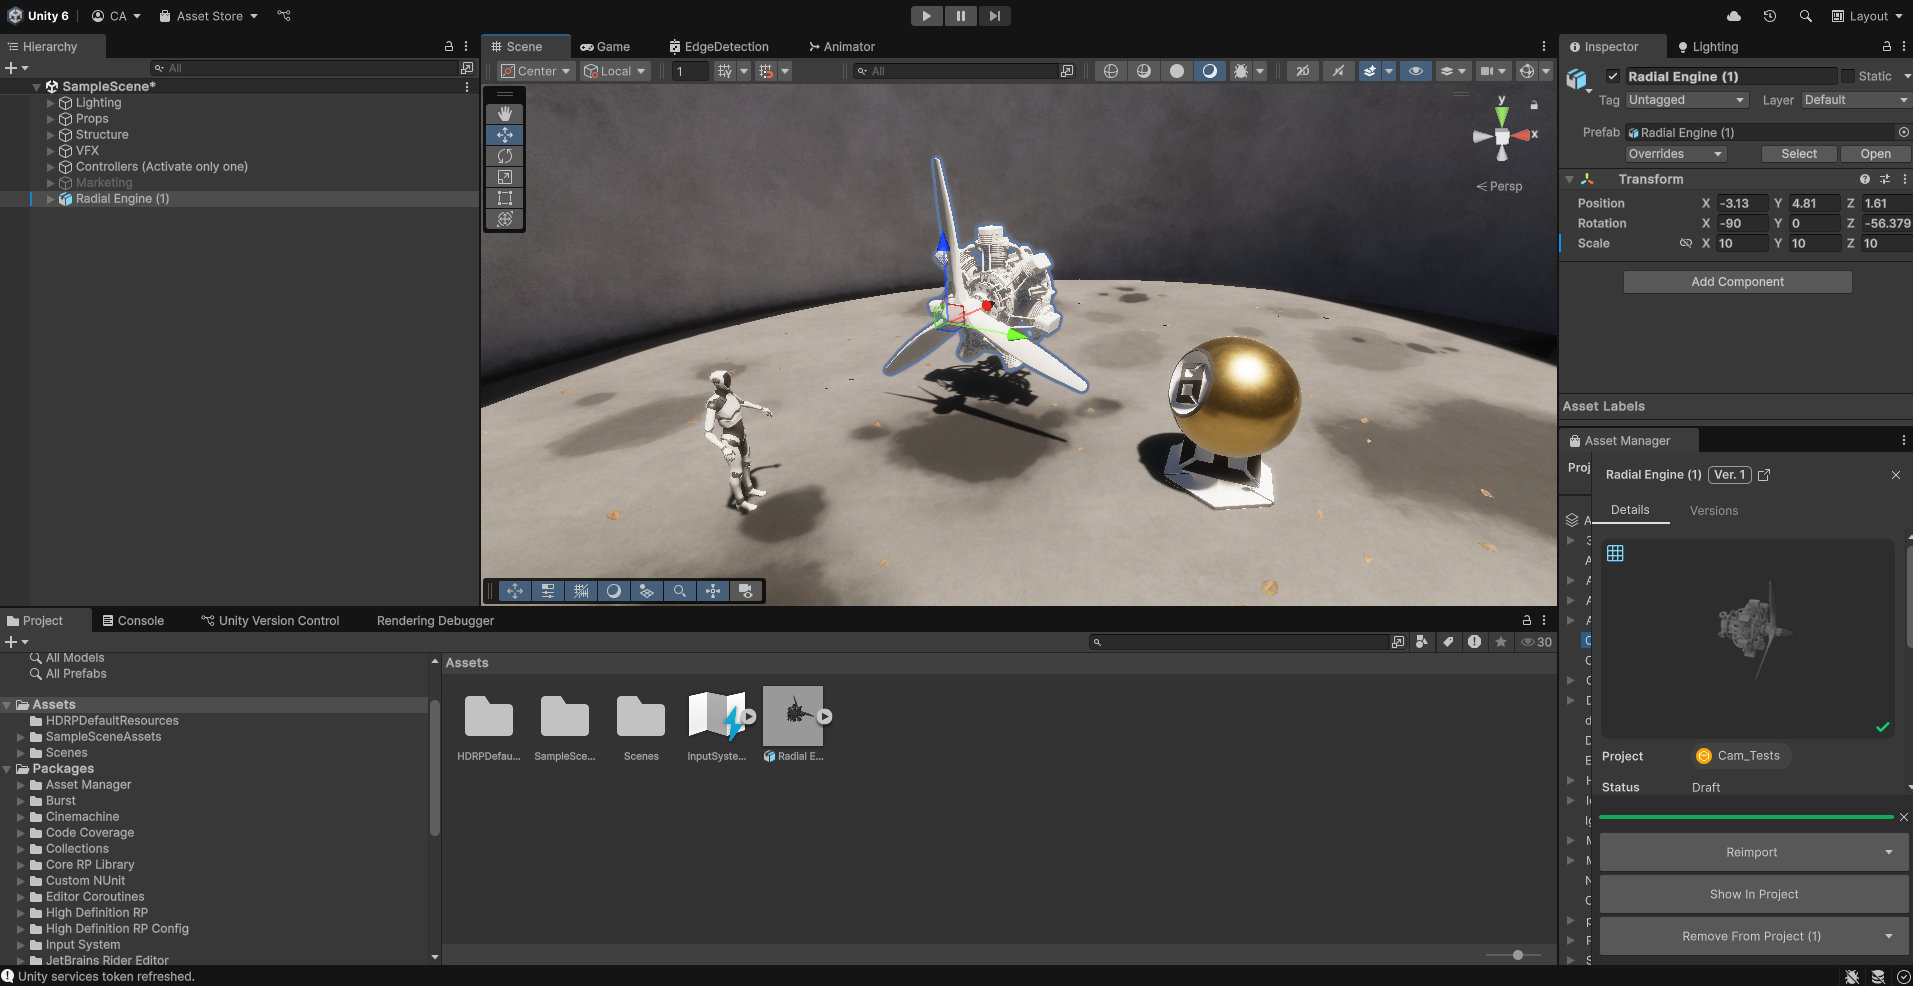Click Rotation Z input field
The image size is (1913, 986).
tap(1887, 223)
